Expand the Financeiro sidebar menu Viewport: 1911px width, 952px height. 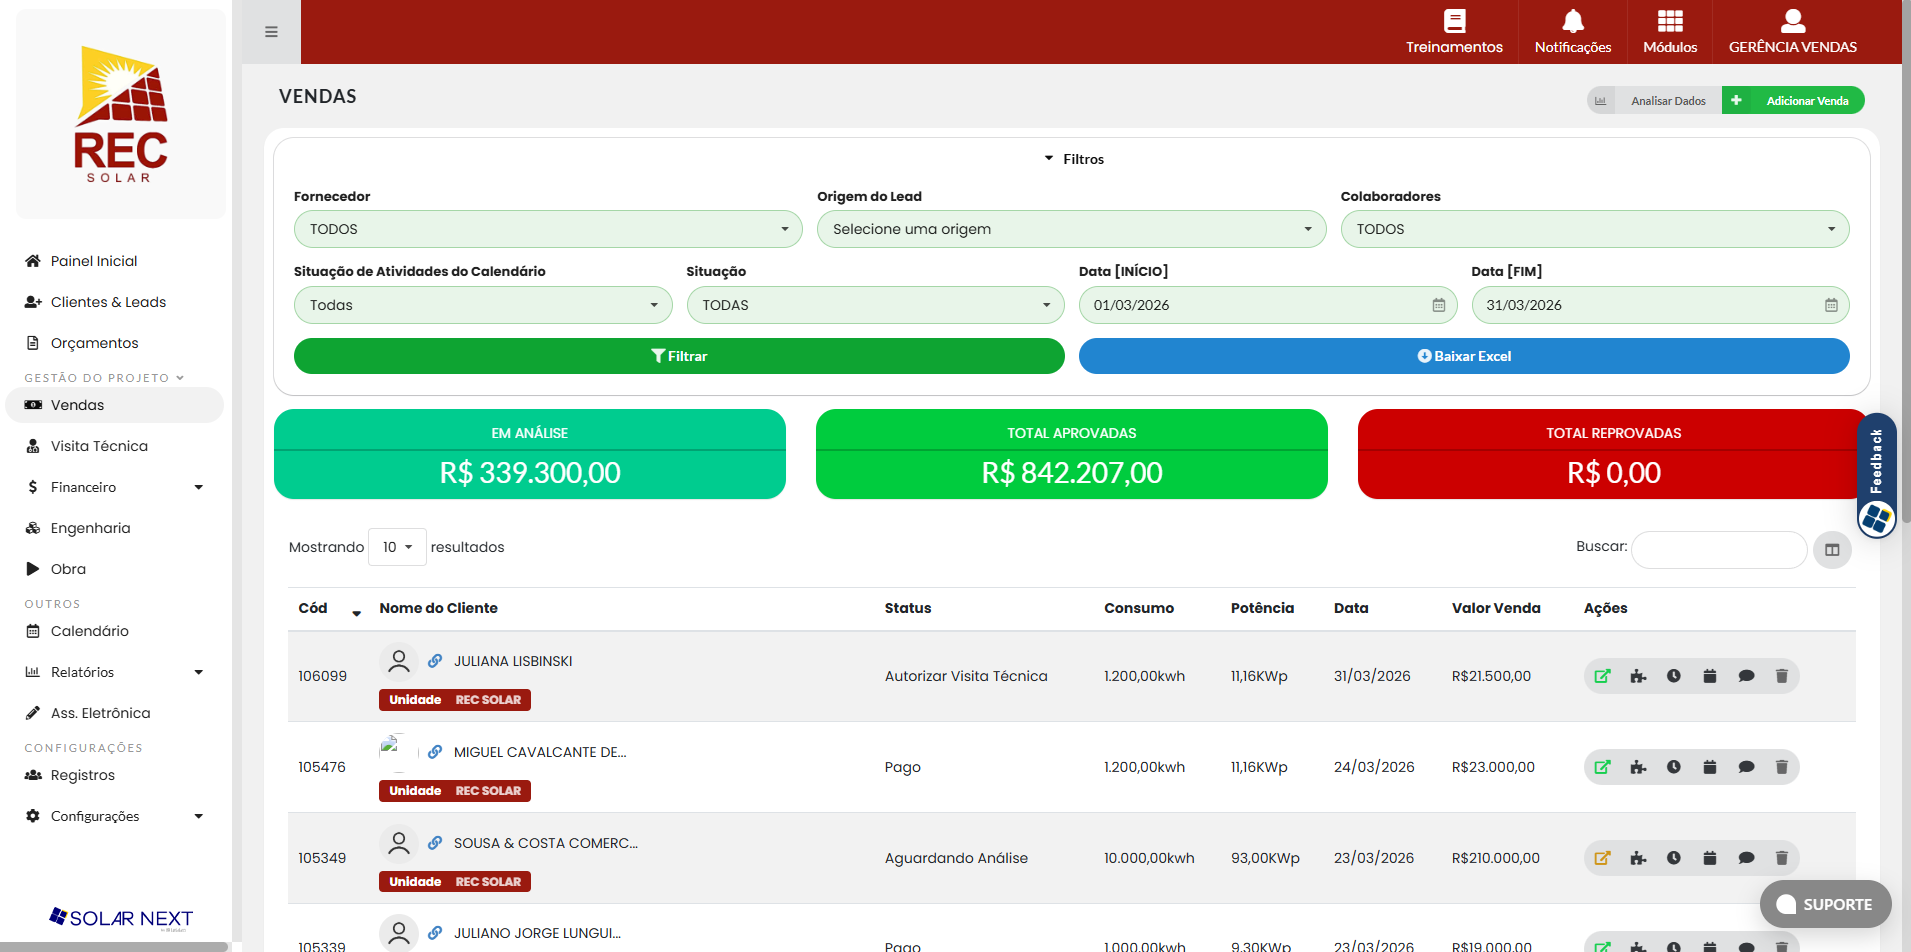tap(113, 487)
